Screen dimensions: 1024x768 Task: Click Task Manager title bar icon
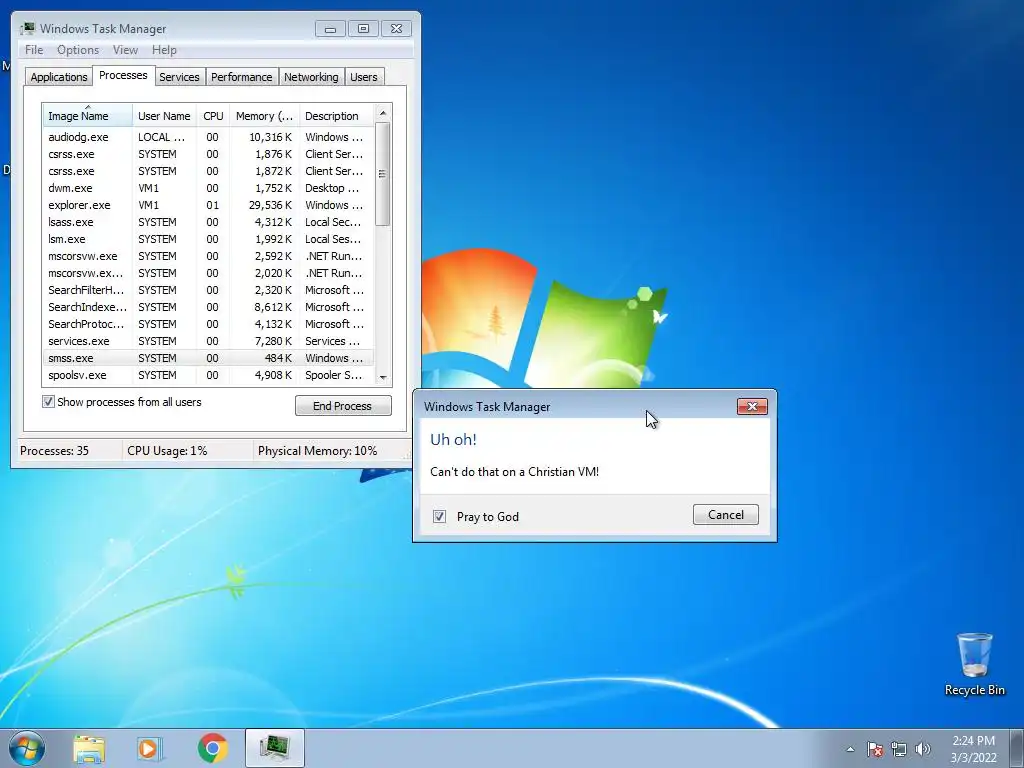point(27,28)
